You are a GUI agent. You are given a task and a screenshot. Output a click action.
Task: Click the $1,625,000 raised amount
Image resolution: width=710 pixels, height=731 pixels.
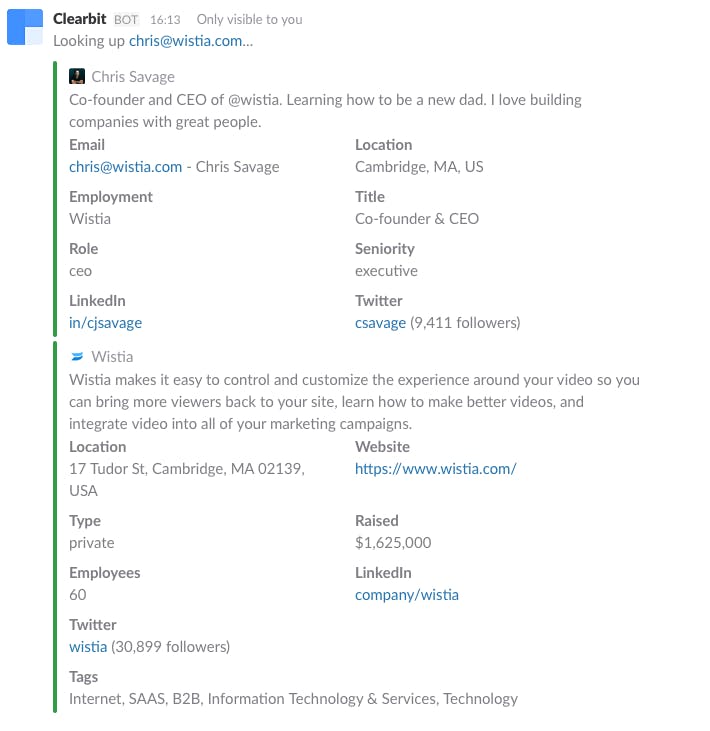(x=393, y=543)
